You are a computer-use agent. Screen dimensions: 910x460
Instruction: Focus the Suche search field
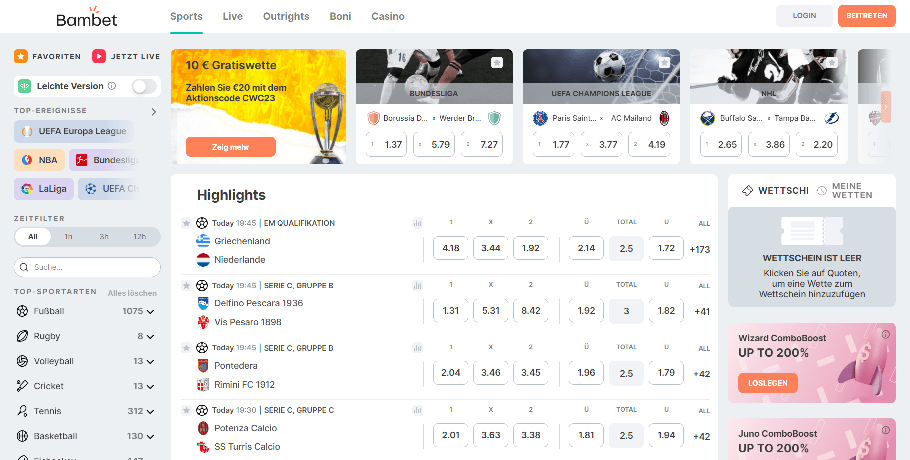pos(87,267)
